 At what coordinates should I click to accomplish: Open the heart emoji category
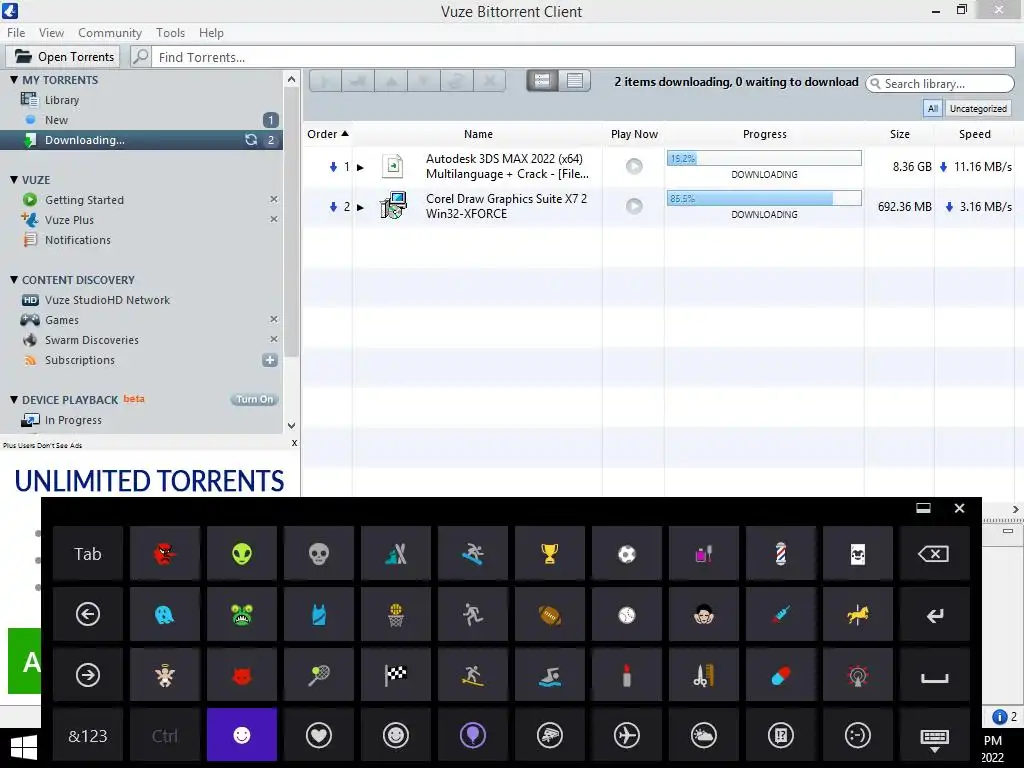[319, 735]
